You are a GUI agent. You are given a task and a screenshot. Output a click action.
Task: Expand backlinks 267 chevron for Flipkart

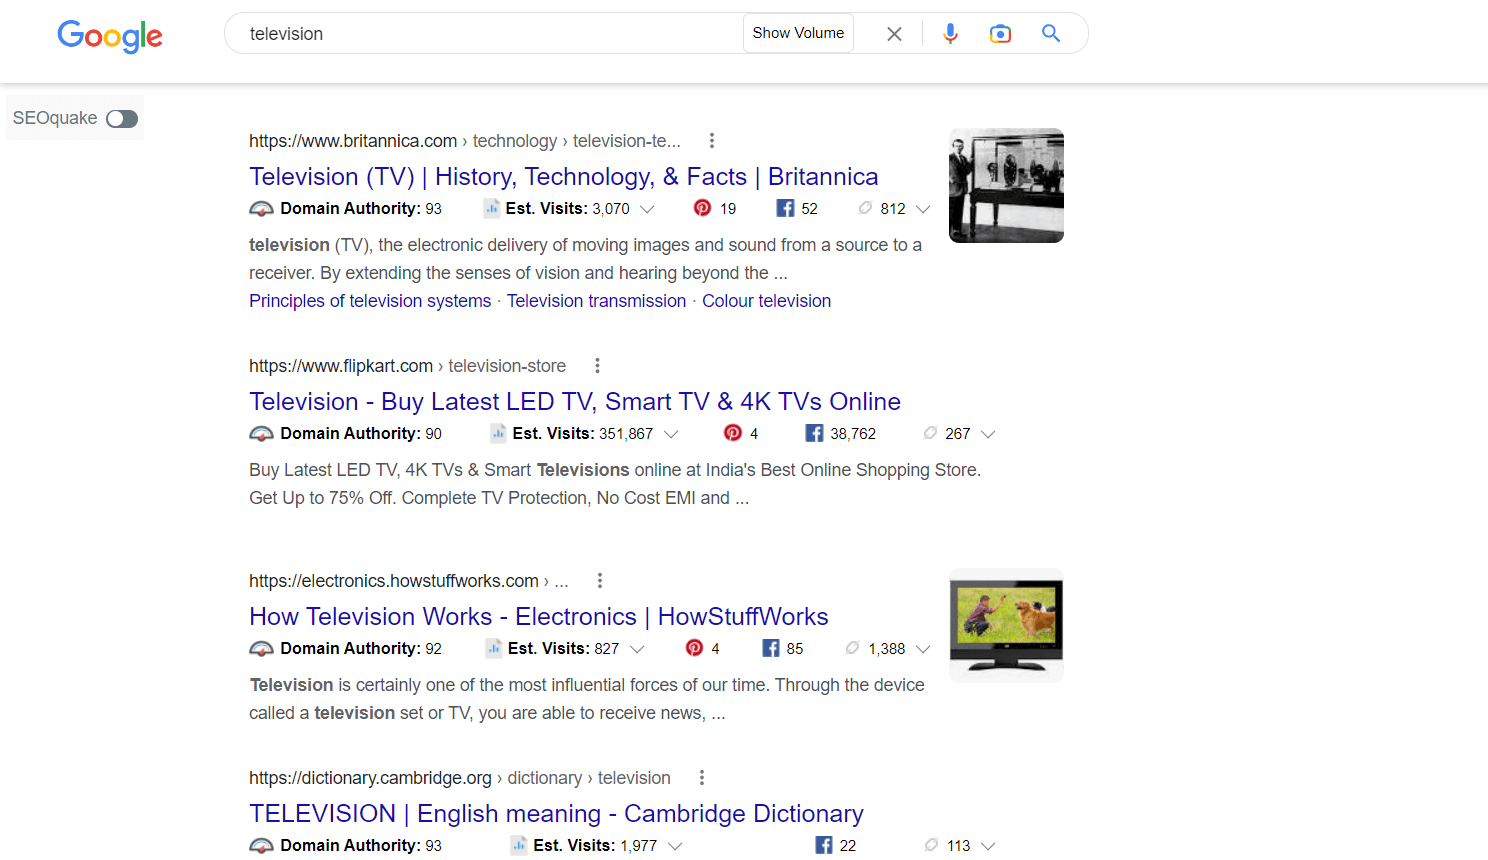pyautogui.click(x=988, y=434)
